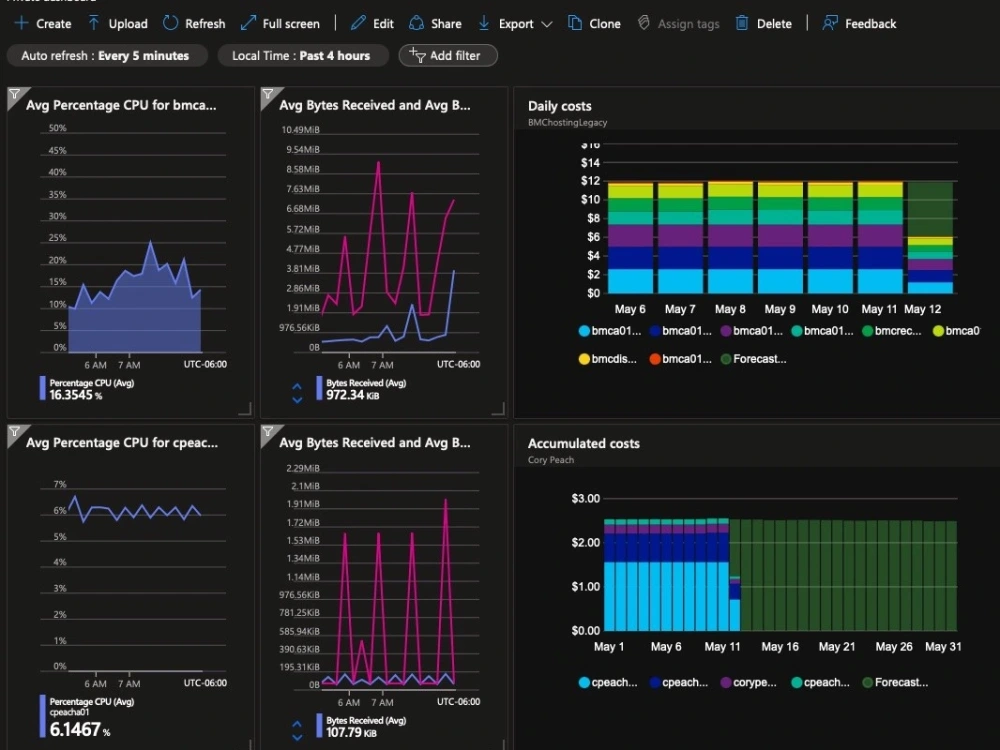Click the Feedback person icon

(x=830, y=23)
